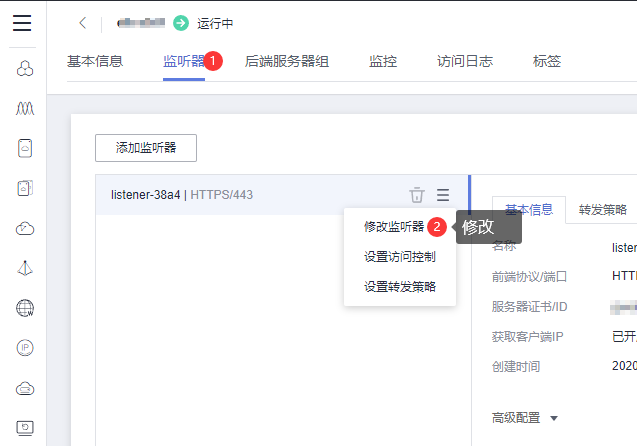This screenshot has height=446, width=637.
Task: Delete listener-38a4 with the trash icon
Action: tap(417, 195)
